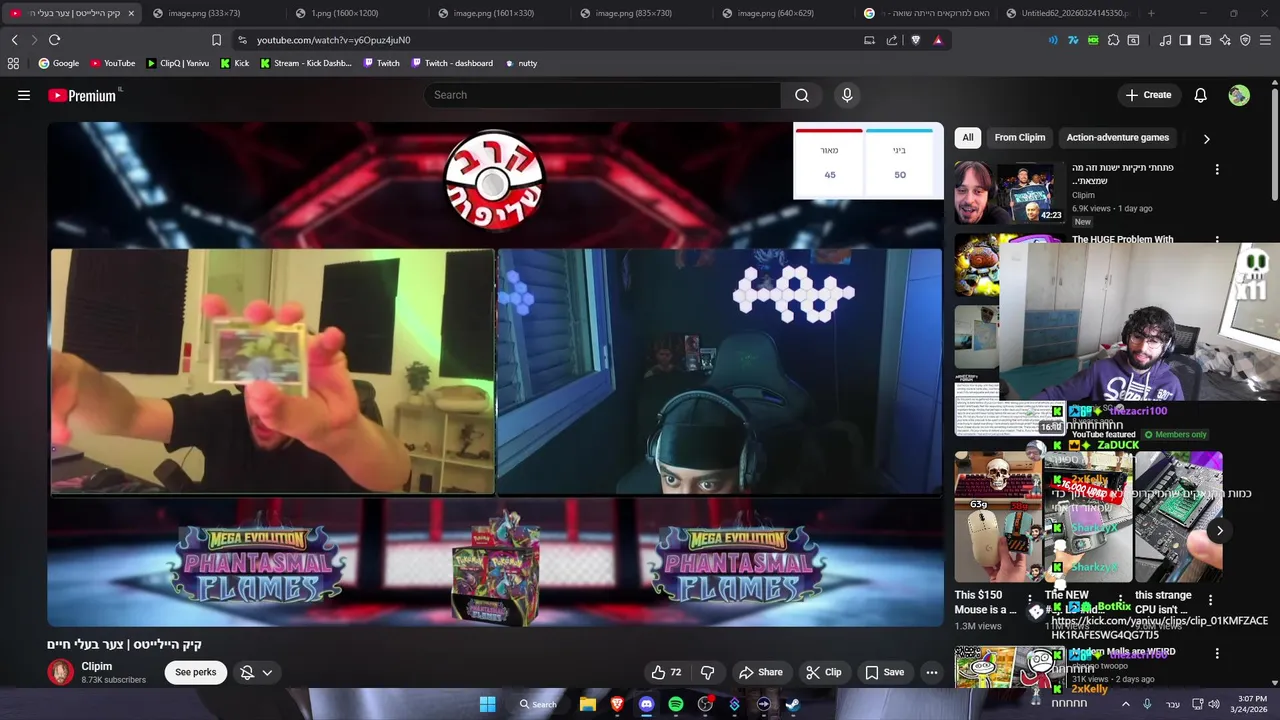
Task: Click the YouTube search magnifier button
Action: [x=802, y=95]
